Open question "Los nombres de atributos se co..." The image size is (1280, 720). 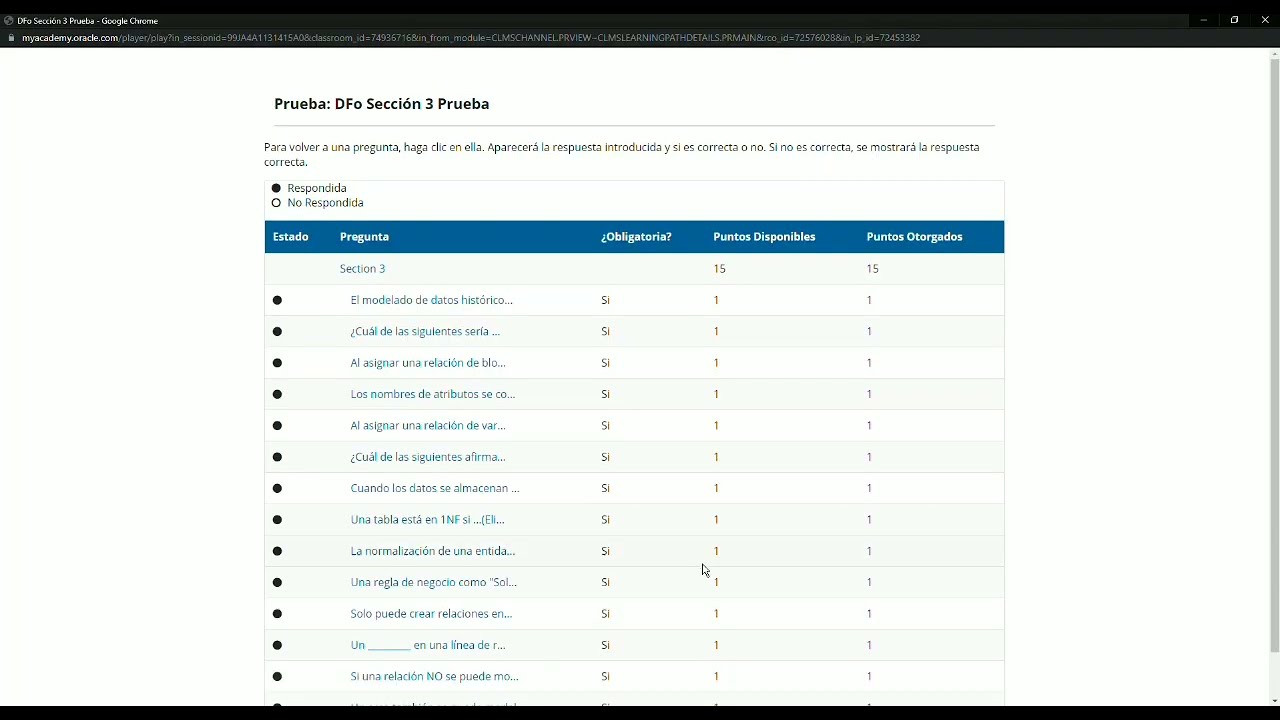point(433,394)
